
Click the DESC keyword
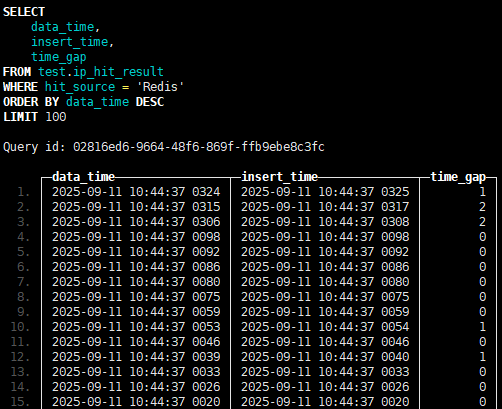click(150, 102)
